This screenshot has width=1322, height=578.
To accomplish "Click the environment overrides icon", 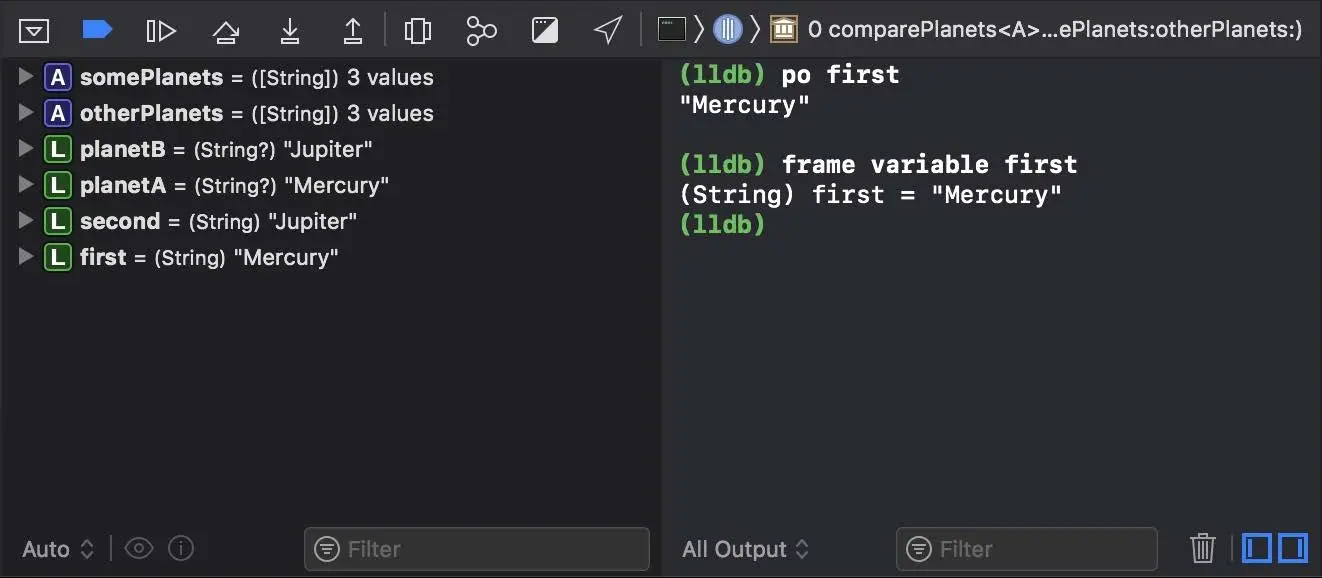I will tap(545, 31).
